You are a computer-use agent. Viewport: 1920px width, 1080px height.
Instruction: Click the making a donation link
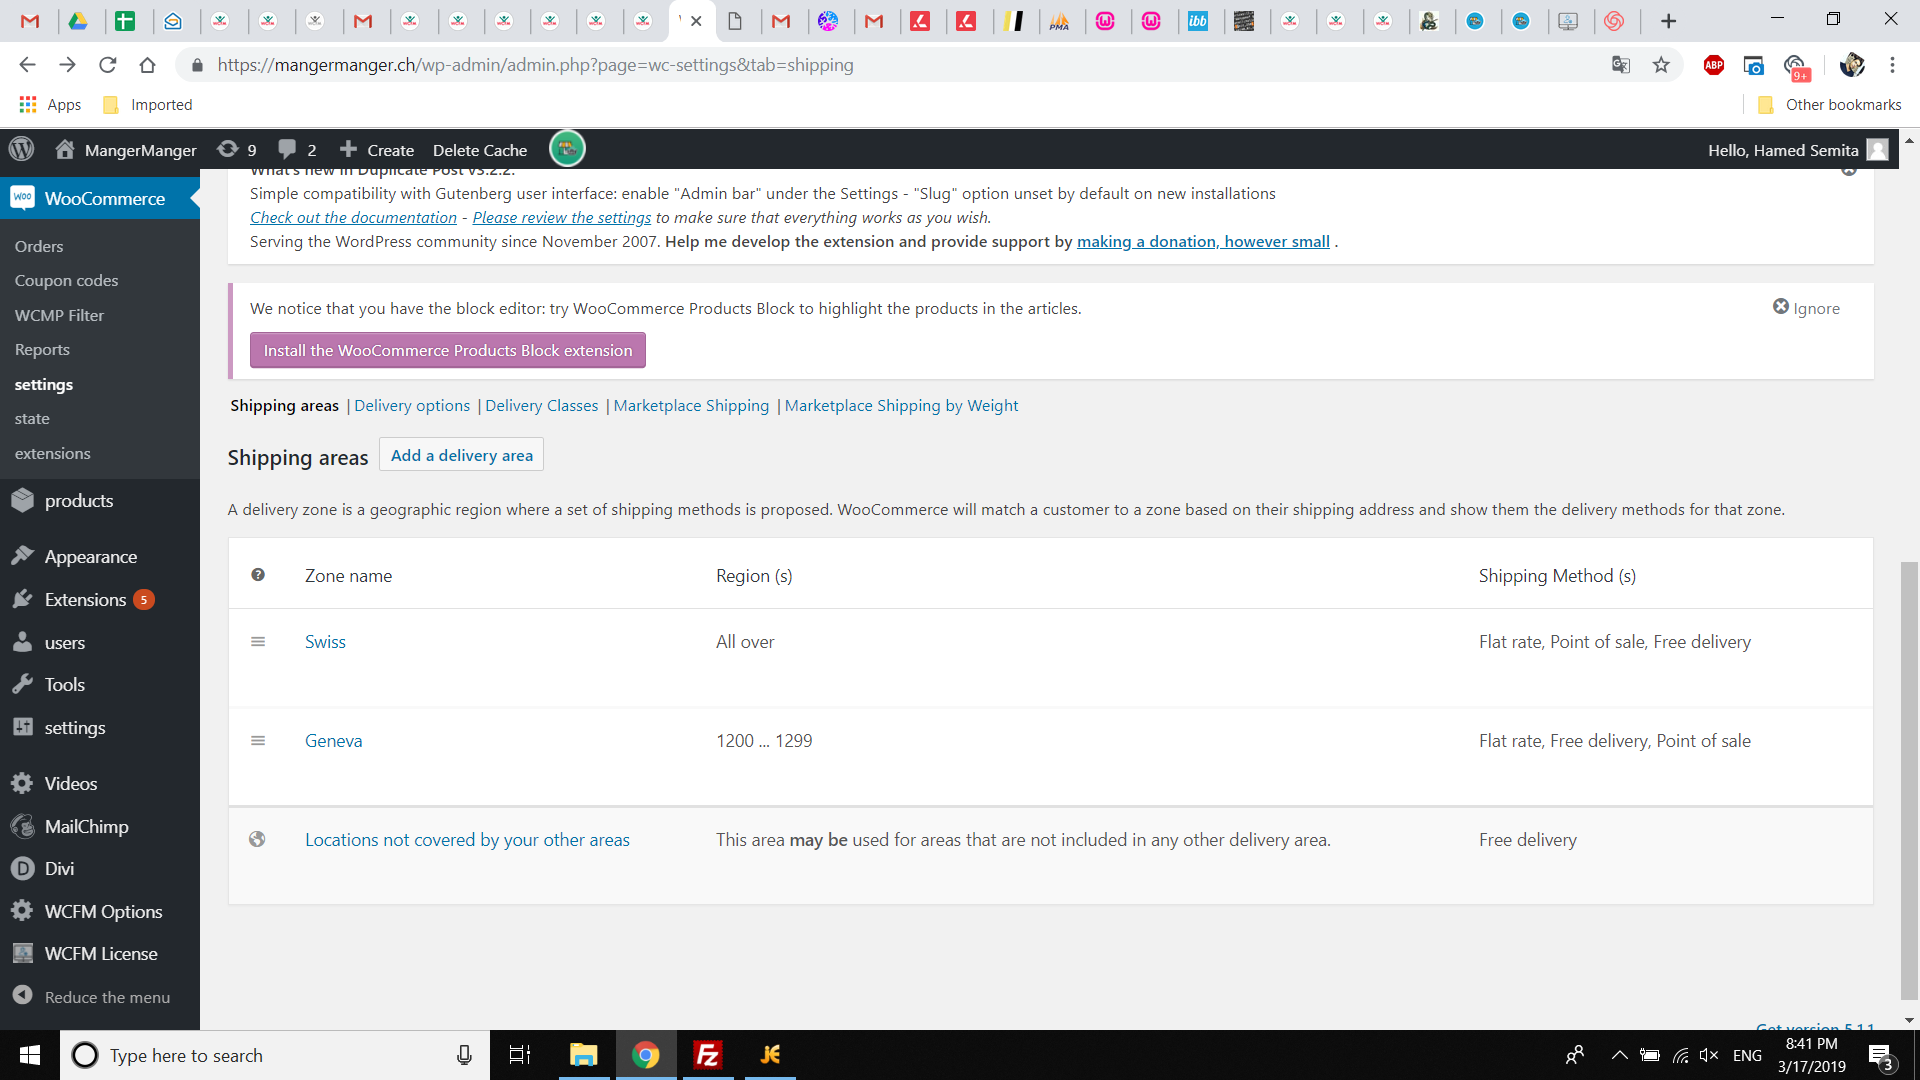(1203, 242)
